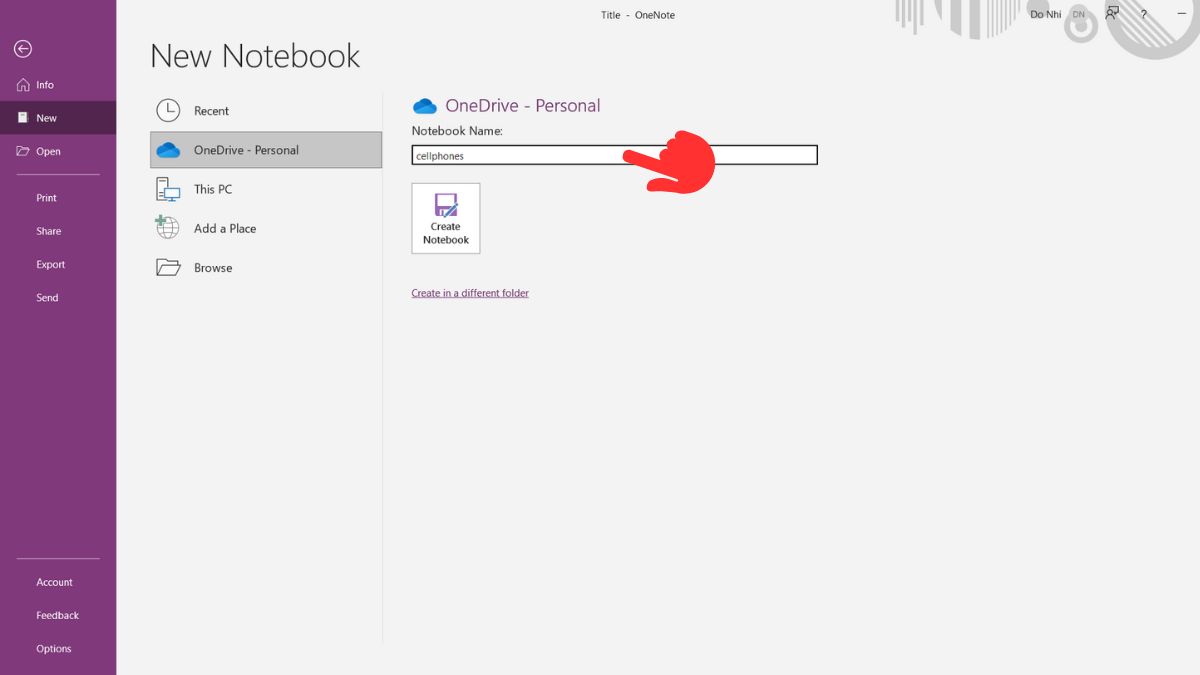Viewport: 1200px width, 675px height.
Task: Click the back arrow circle icon
Action: (23, 48)
